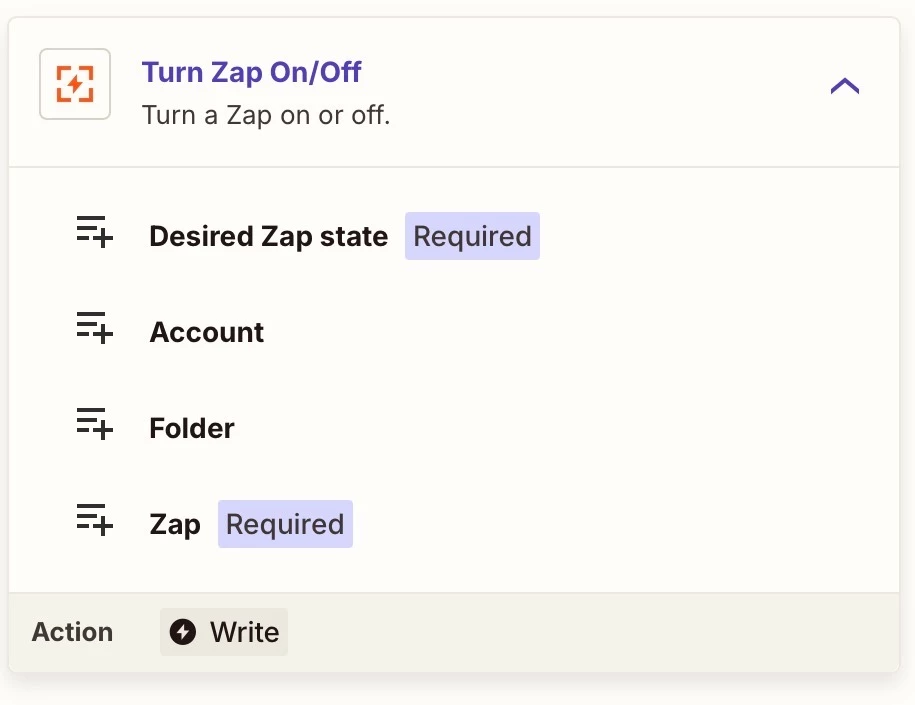Image resolution: width=915 pixels, height=705 pixels.
Task: Open the Turn Zap On/Off title link
Action: [x=251, y=72]
